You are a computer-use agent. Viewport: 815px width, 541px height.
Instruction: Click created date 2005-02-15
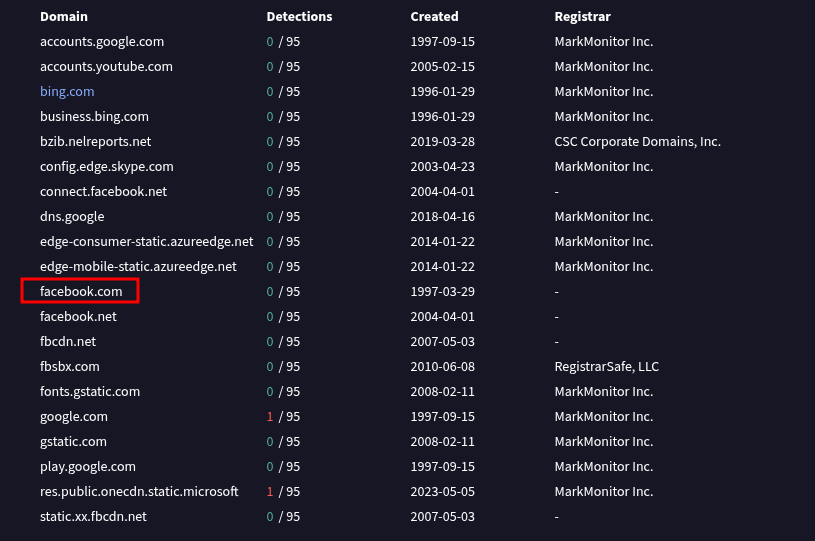point(443,67)
